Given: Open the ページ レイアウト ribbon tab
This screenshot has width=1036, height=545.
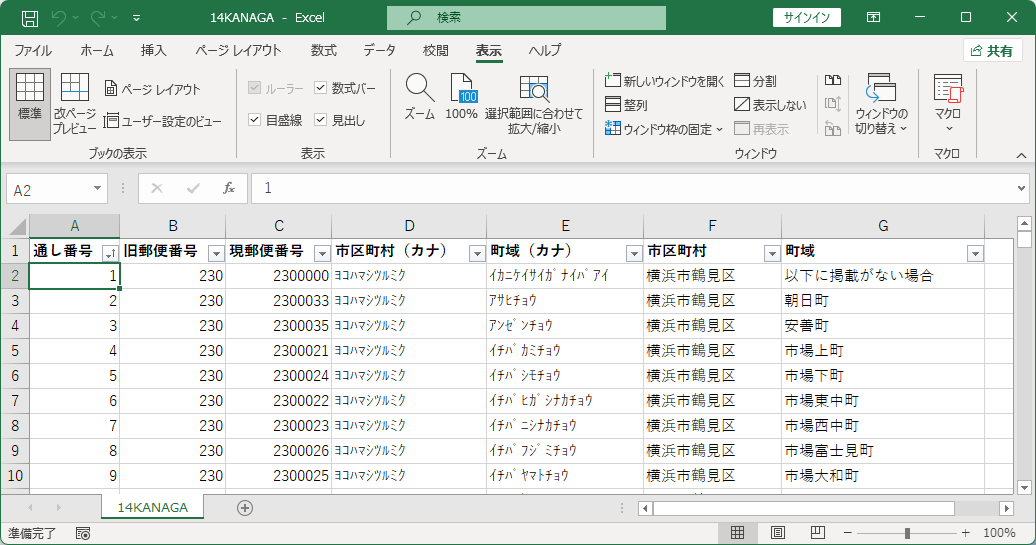Looking at the screenshot, I should pos(238,50).
